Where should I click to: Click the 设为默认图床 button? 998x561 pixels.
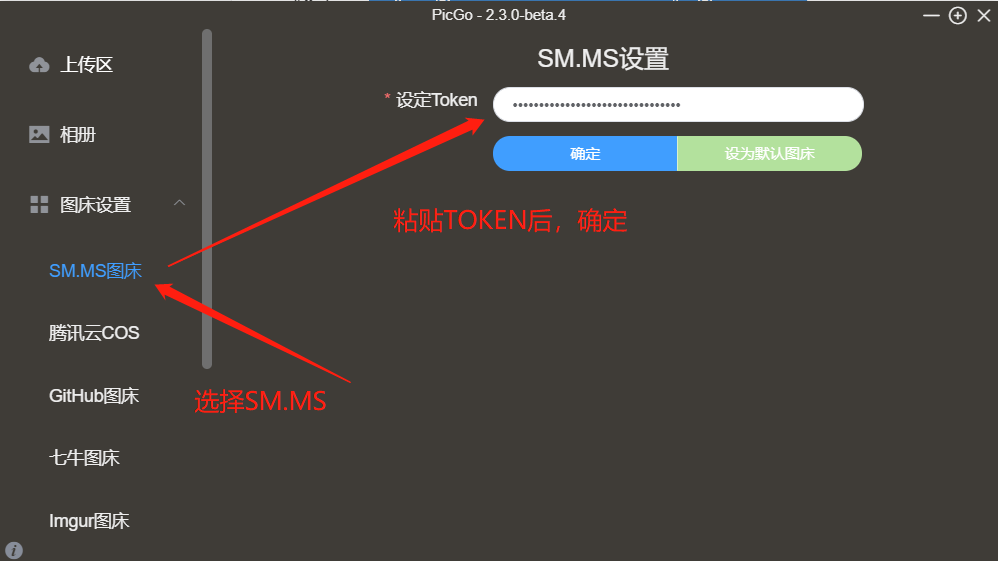click(x=770, y=153)
